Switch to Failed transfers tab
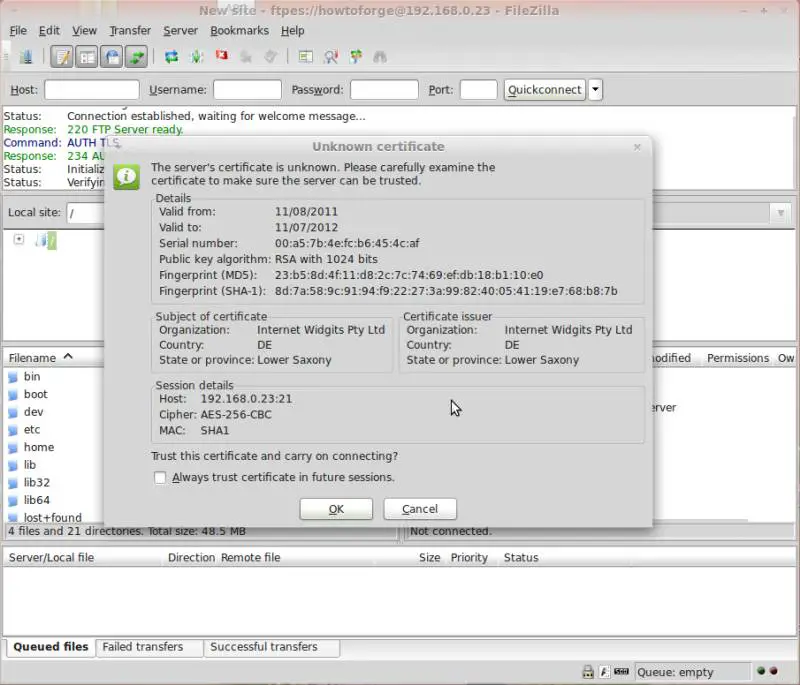 point(149,647)
